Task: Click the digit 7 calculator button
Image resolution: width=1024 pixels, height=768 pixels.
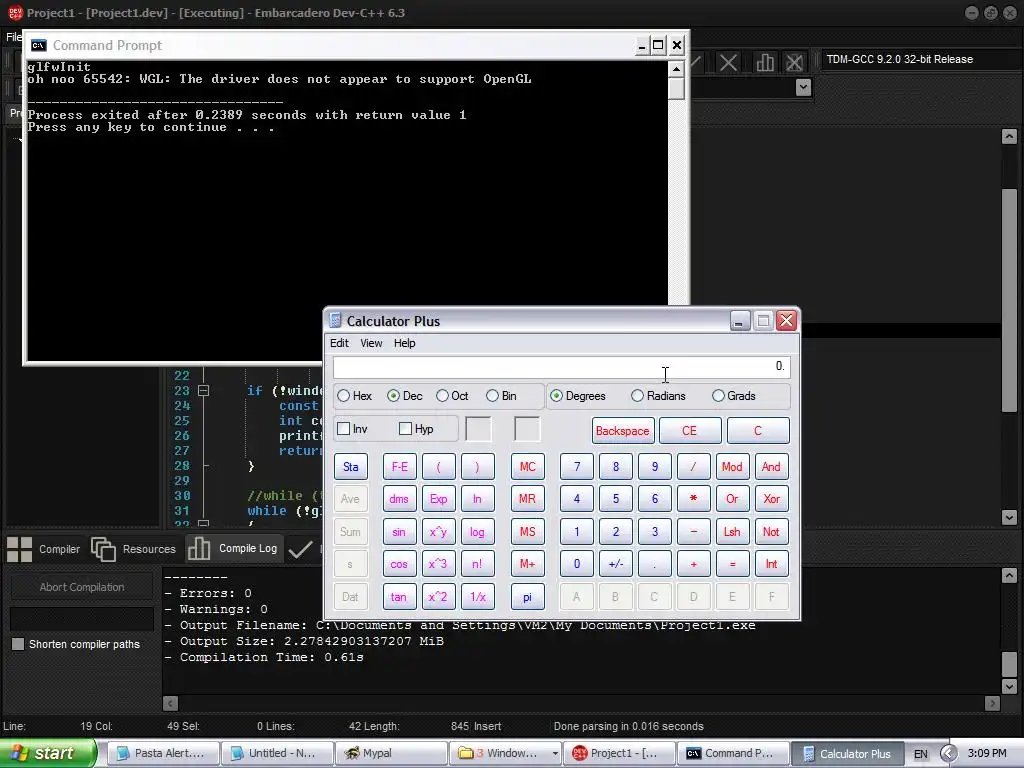Action: [x=577, y=467]
